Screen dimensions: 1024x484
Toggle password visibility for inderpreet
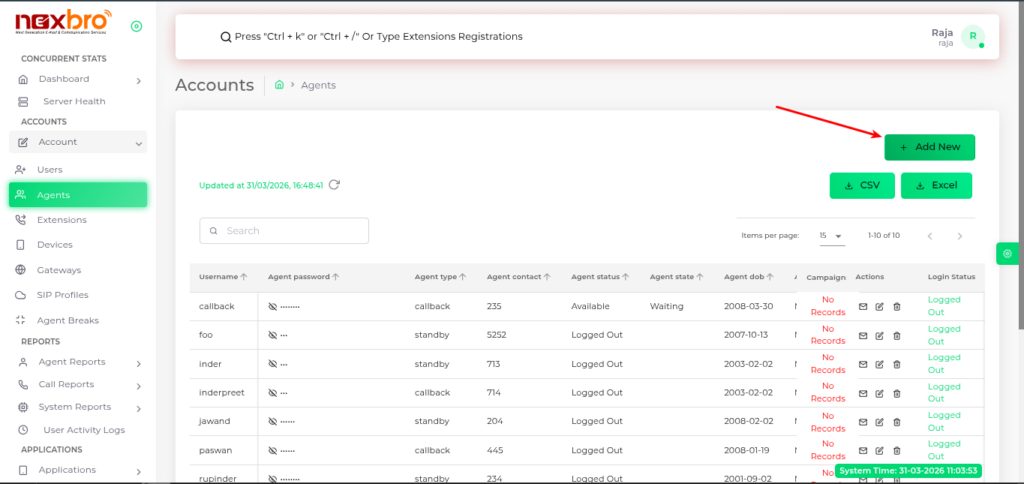point(273,393)
